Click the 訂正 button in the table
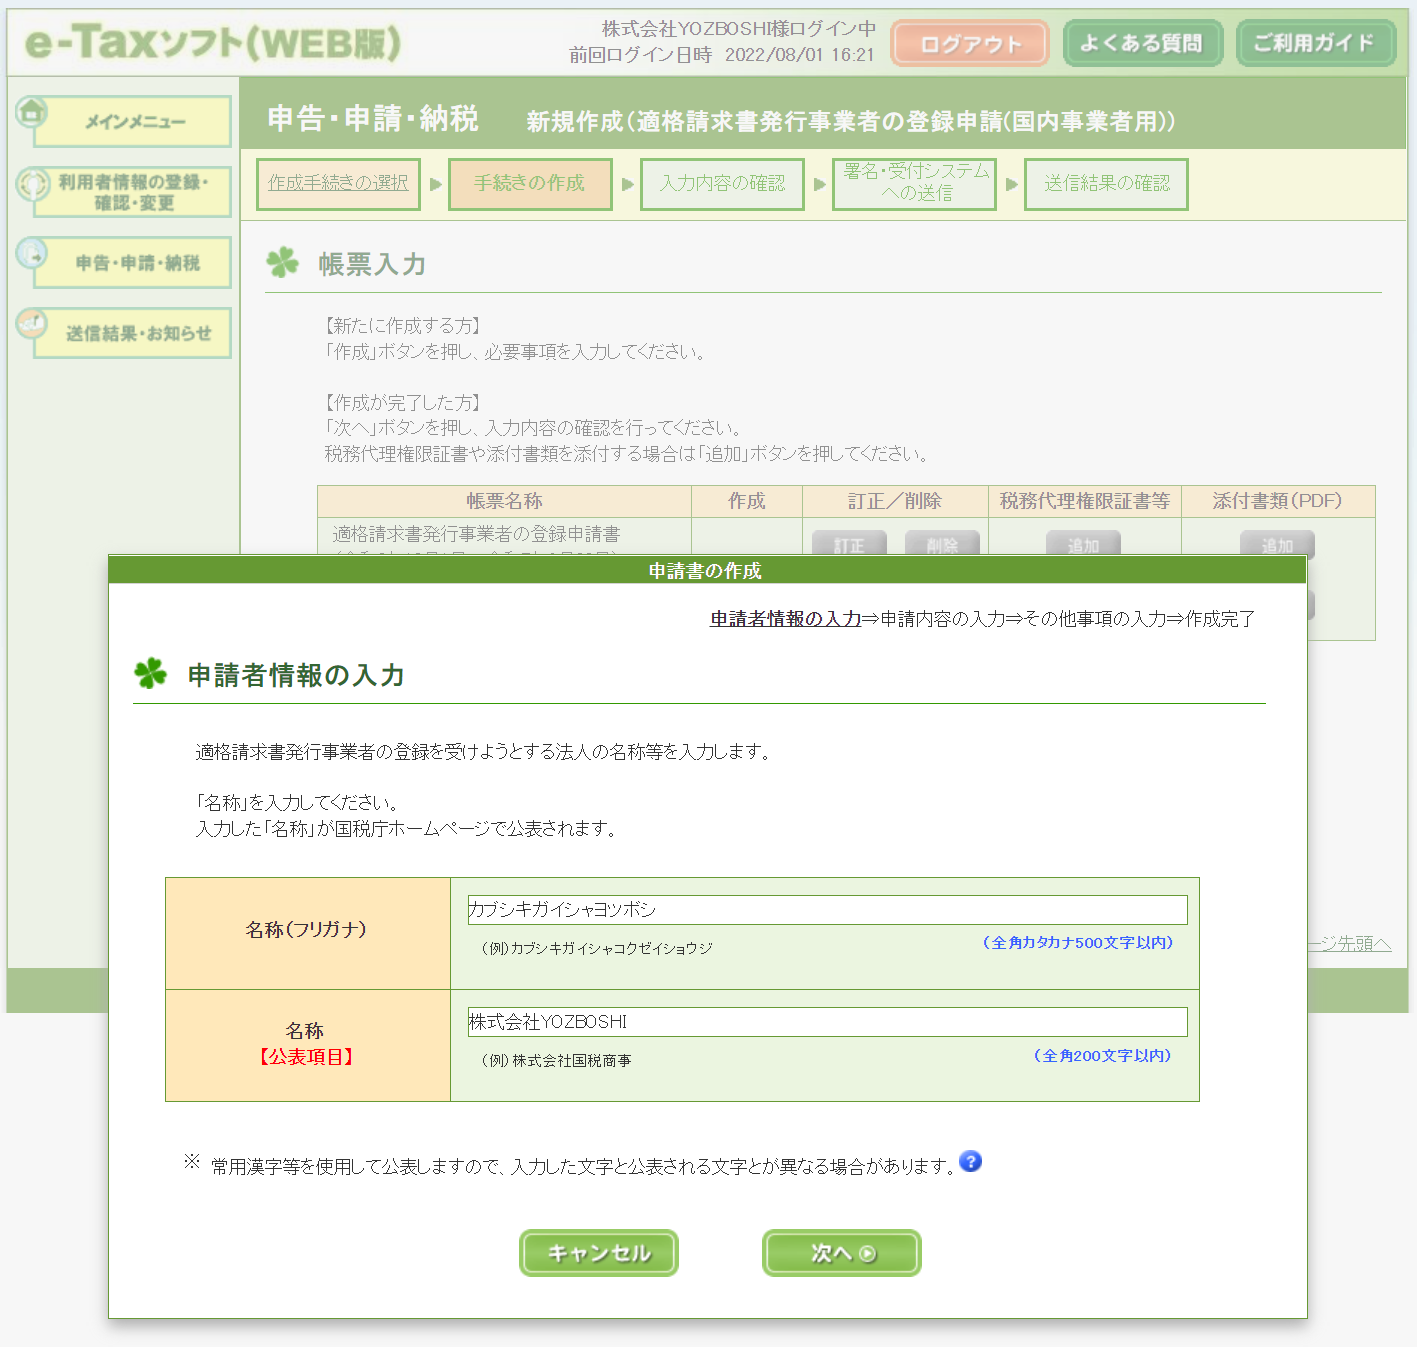 coord(849,543)
